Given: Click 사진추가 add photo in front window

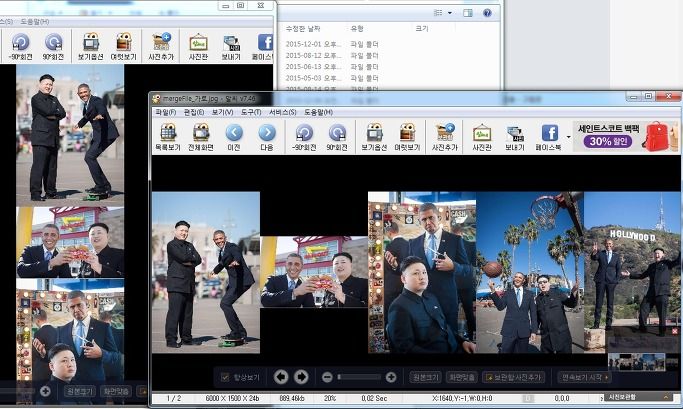Looking at the screenshot, I should click(444, 137).
